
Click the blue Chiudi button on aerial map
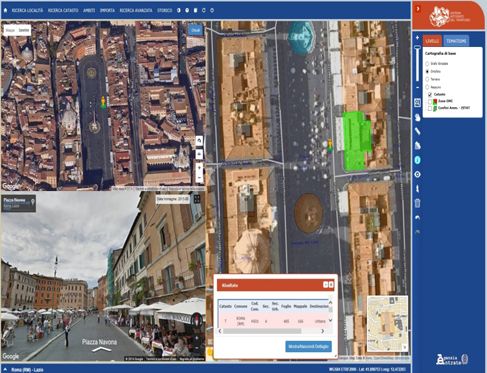pos(196,30)
